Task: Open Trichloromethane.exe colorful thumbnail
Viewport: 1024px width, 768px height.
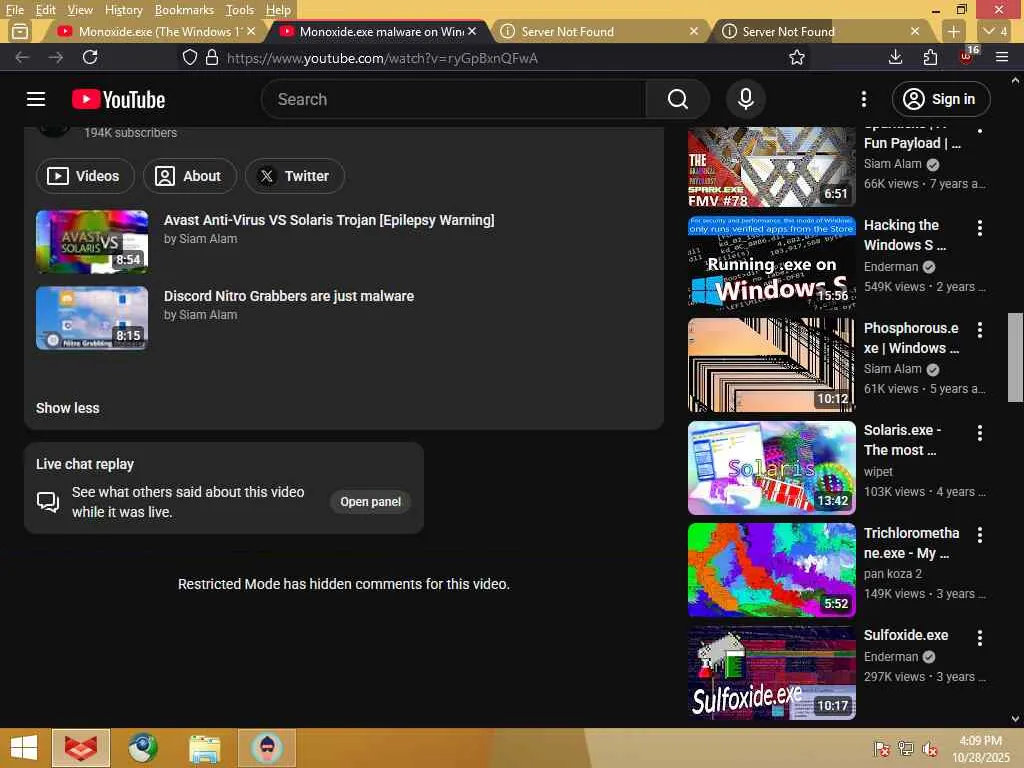Action: pos(771,570)
